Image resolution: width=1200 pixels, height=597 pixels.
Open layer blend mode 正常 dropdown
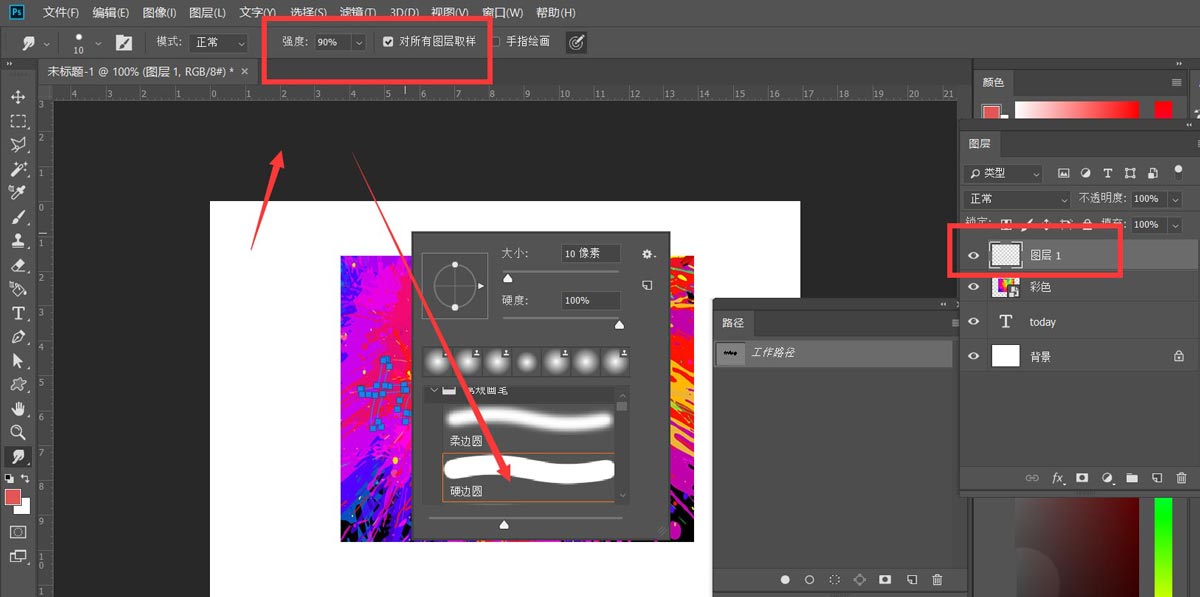(1017, 199)
